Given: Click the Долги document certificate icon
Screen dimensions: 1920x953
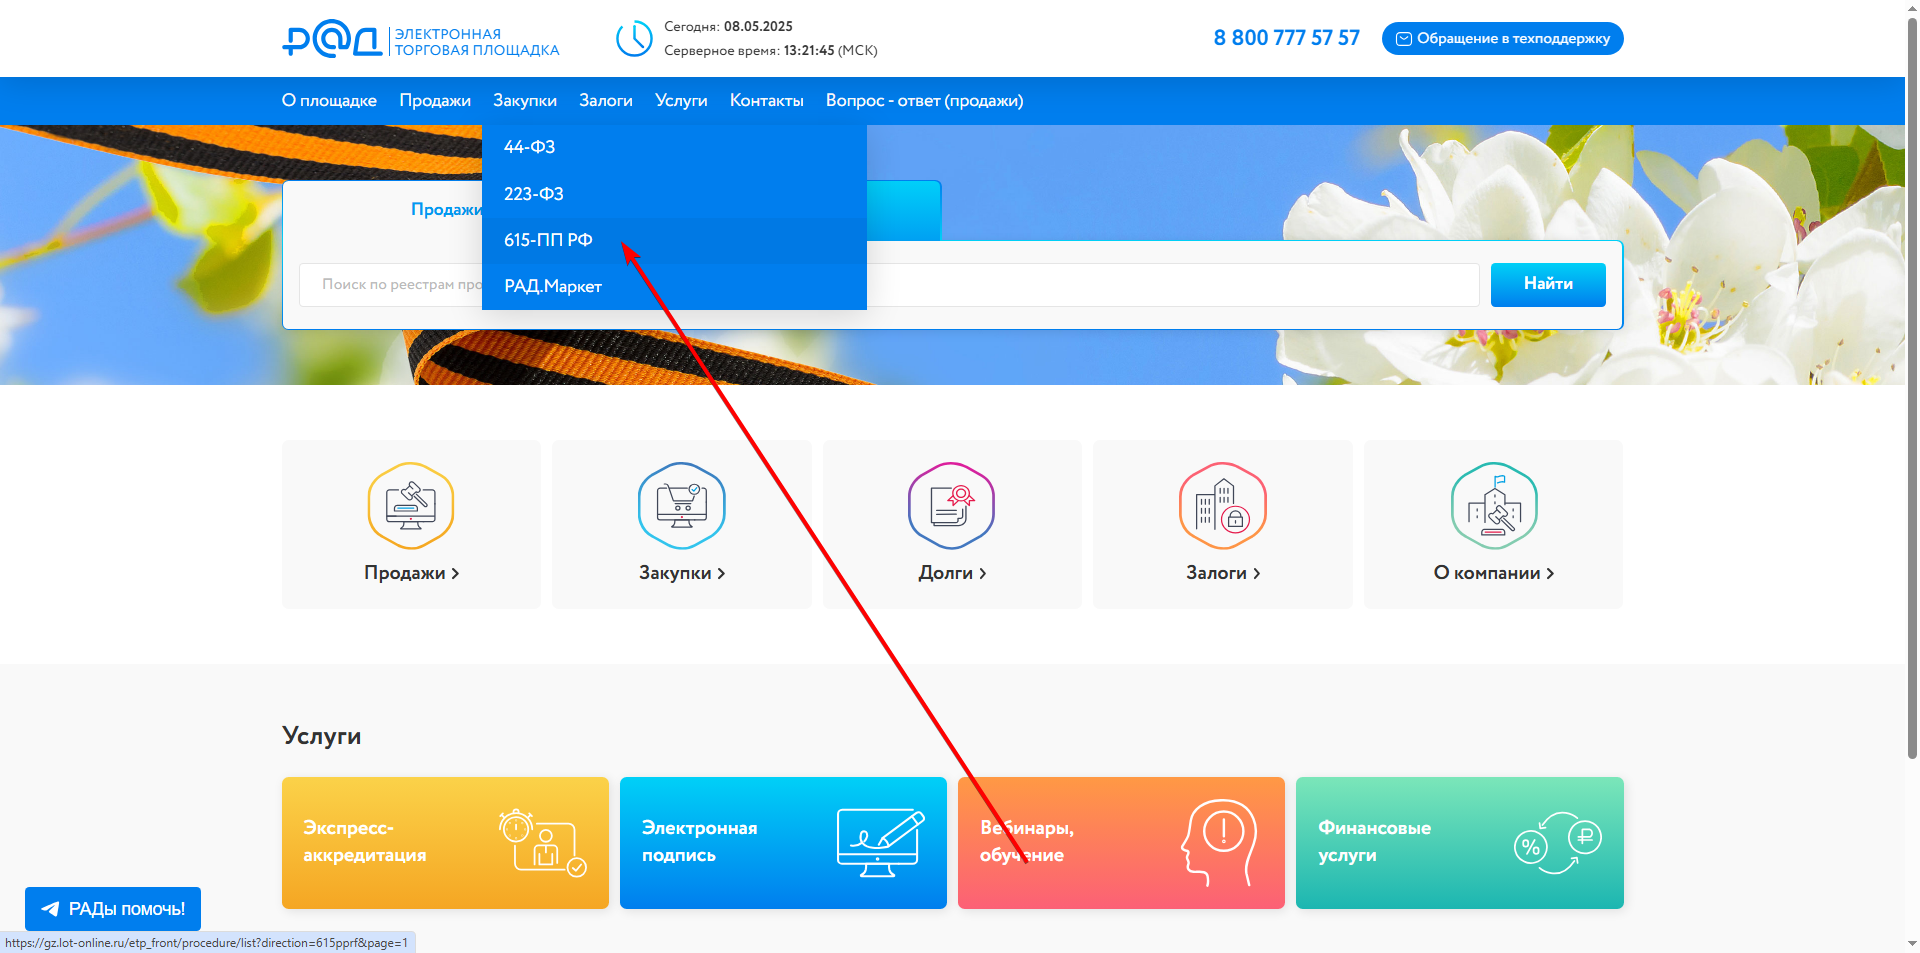Looking at the screenshot, I should [x=952, y=505].
